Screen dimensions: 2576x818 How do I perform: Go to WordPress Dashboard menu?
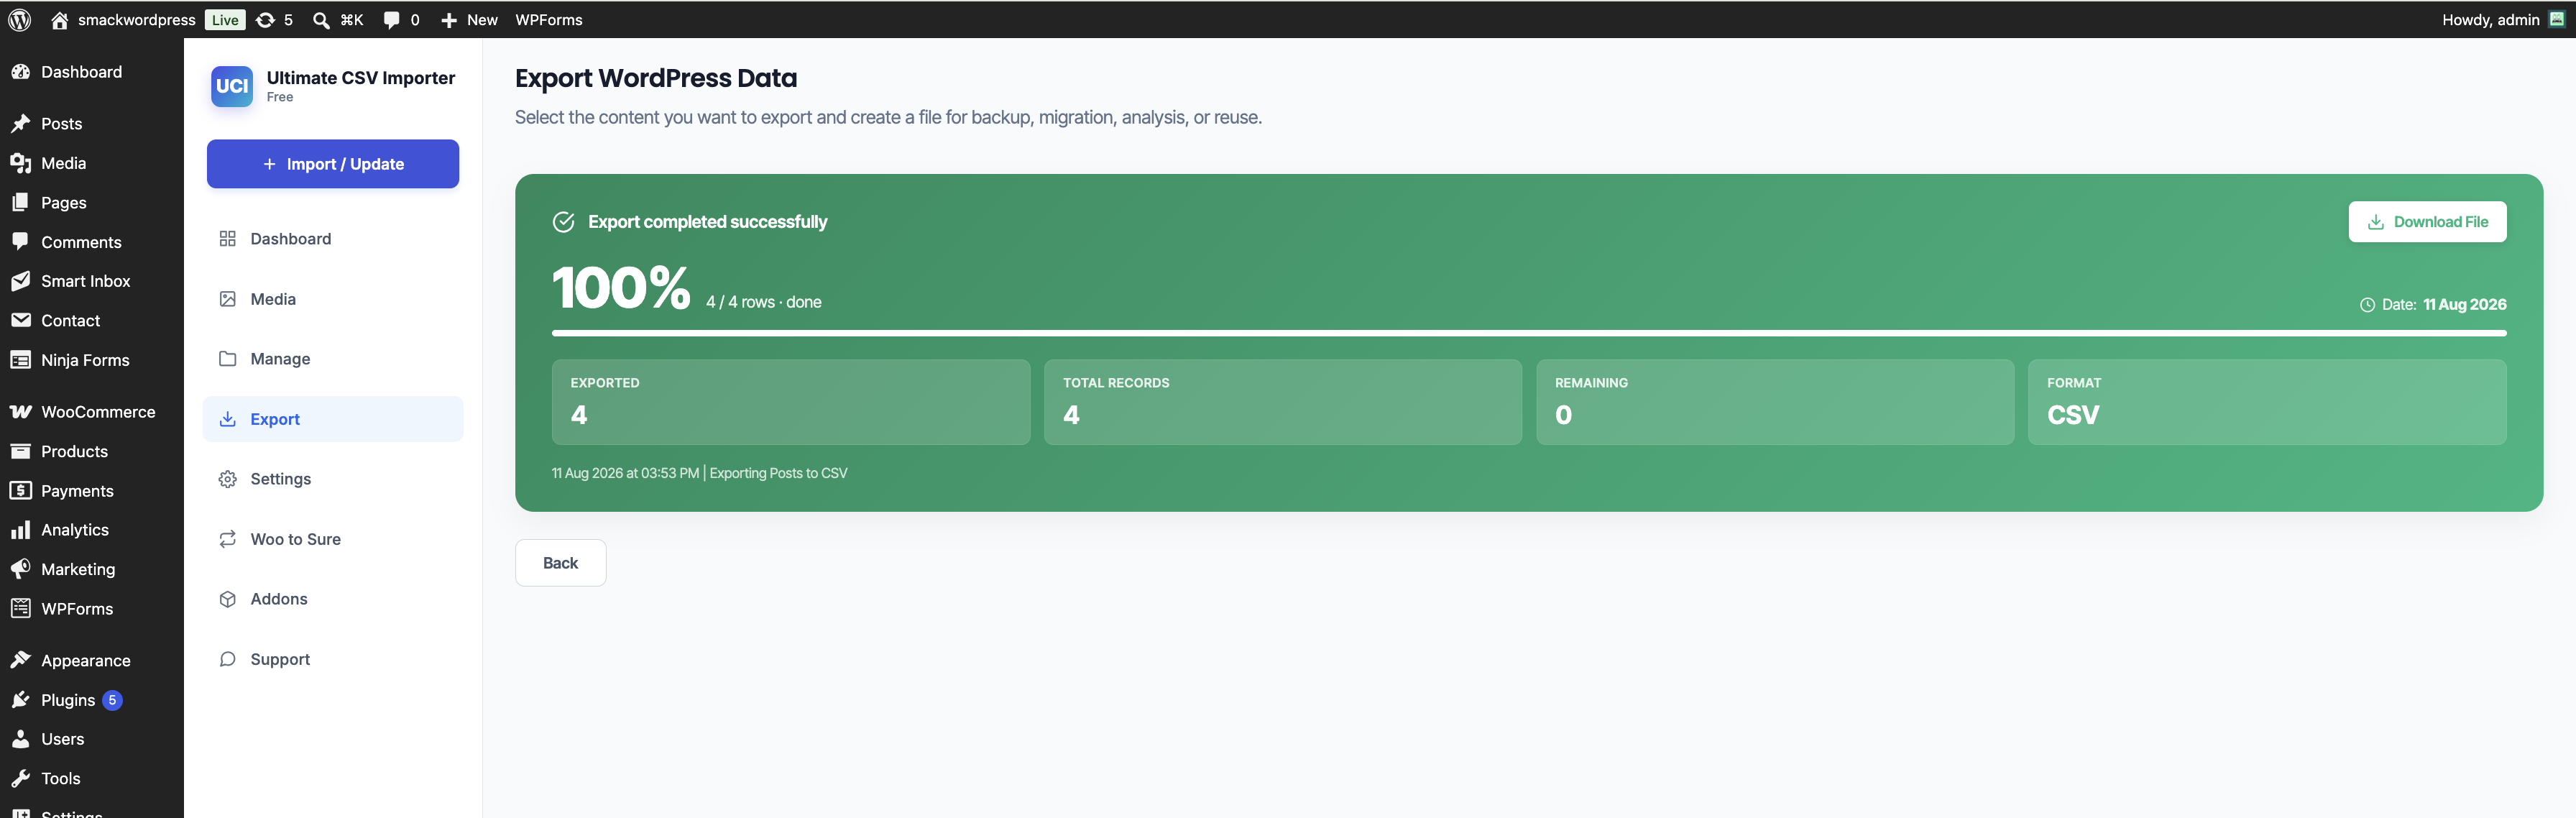coord(92,72)
